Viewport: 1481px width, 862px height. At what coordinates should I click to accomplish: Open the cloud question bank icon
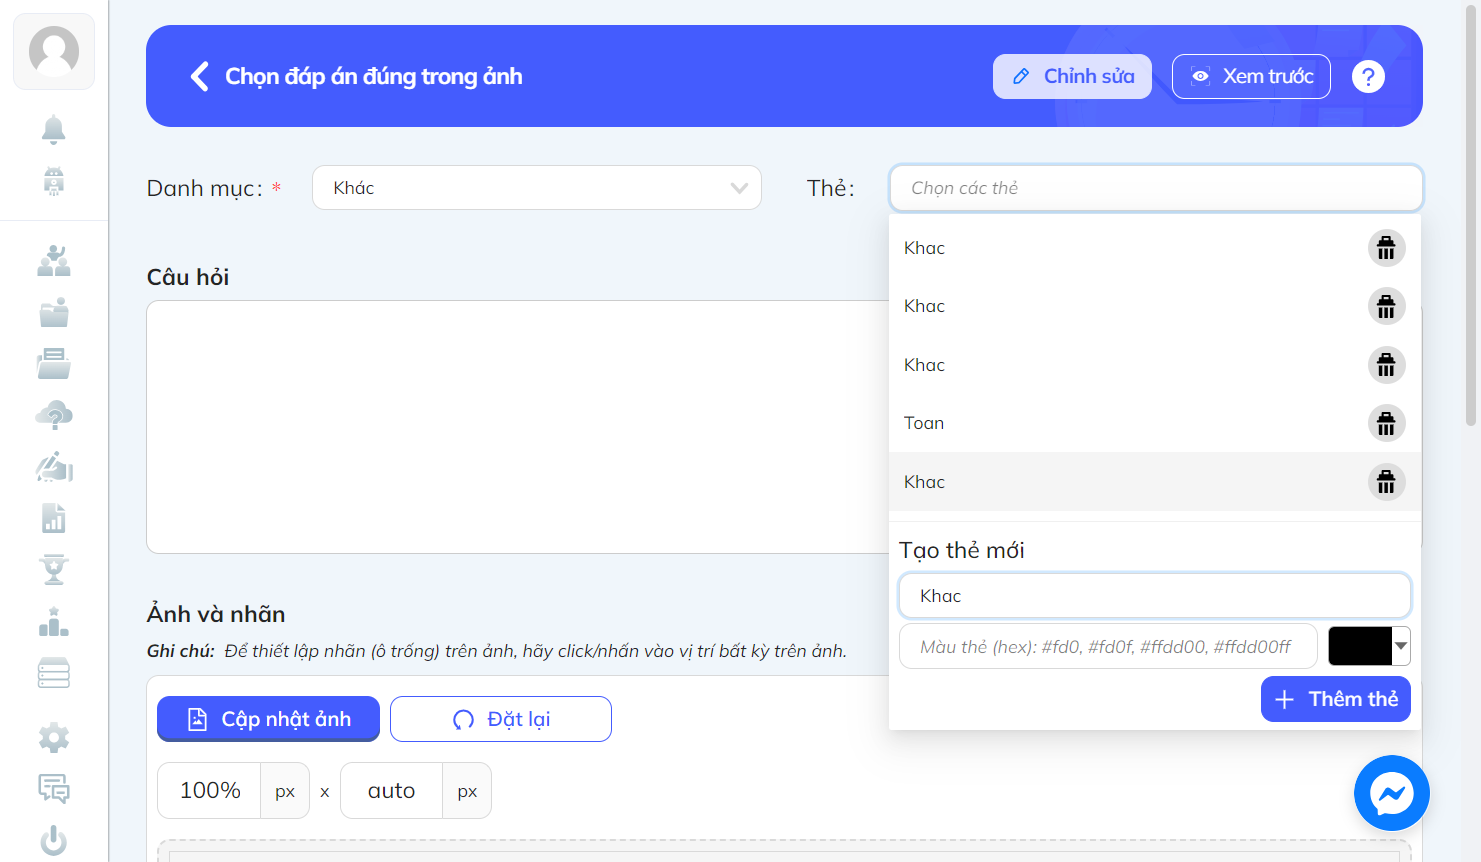[54, 415]
